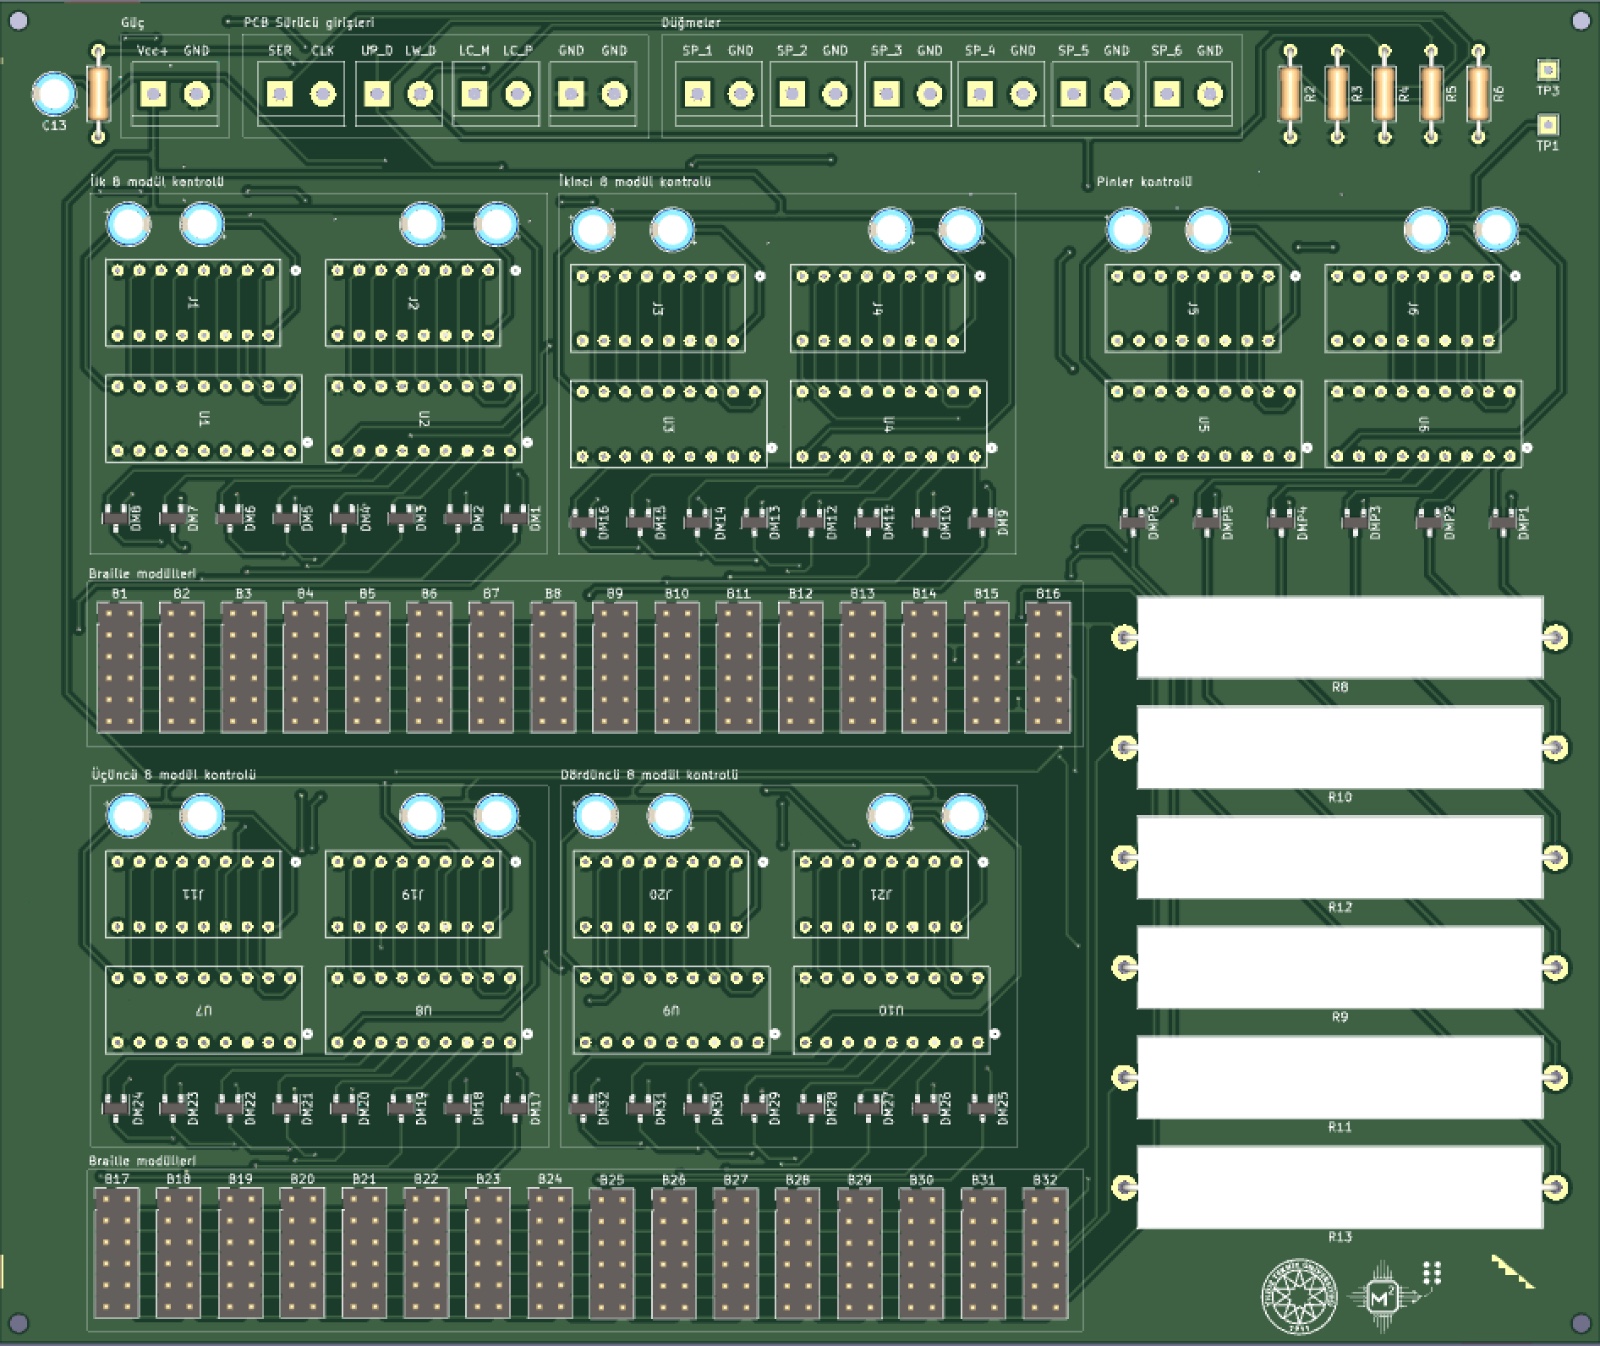
Task: Select the Vcc+ power terminal pad
Action: (x=153, y=95)
